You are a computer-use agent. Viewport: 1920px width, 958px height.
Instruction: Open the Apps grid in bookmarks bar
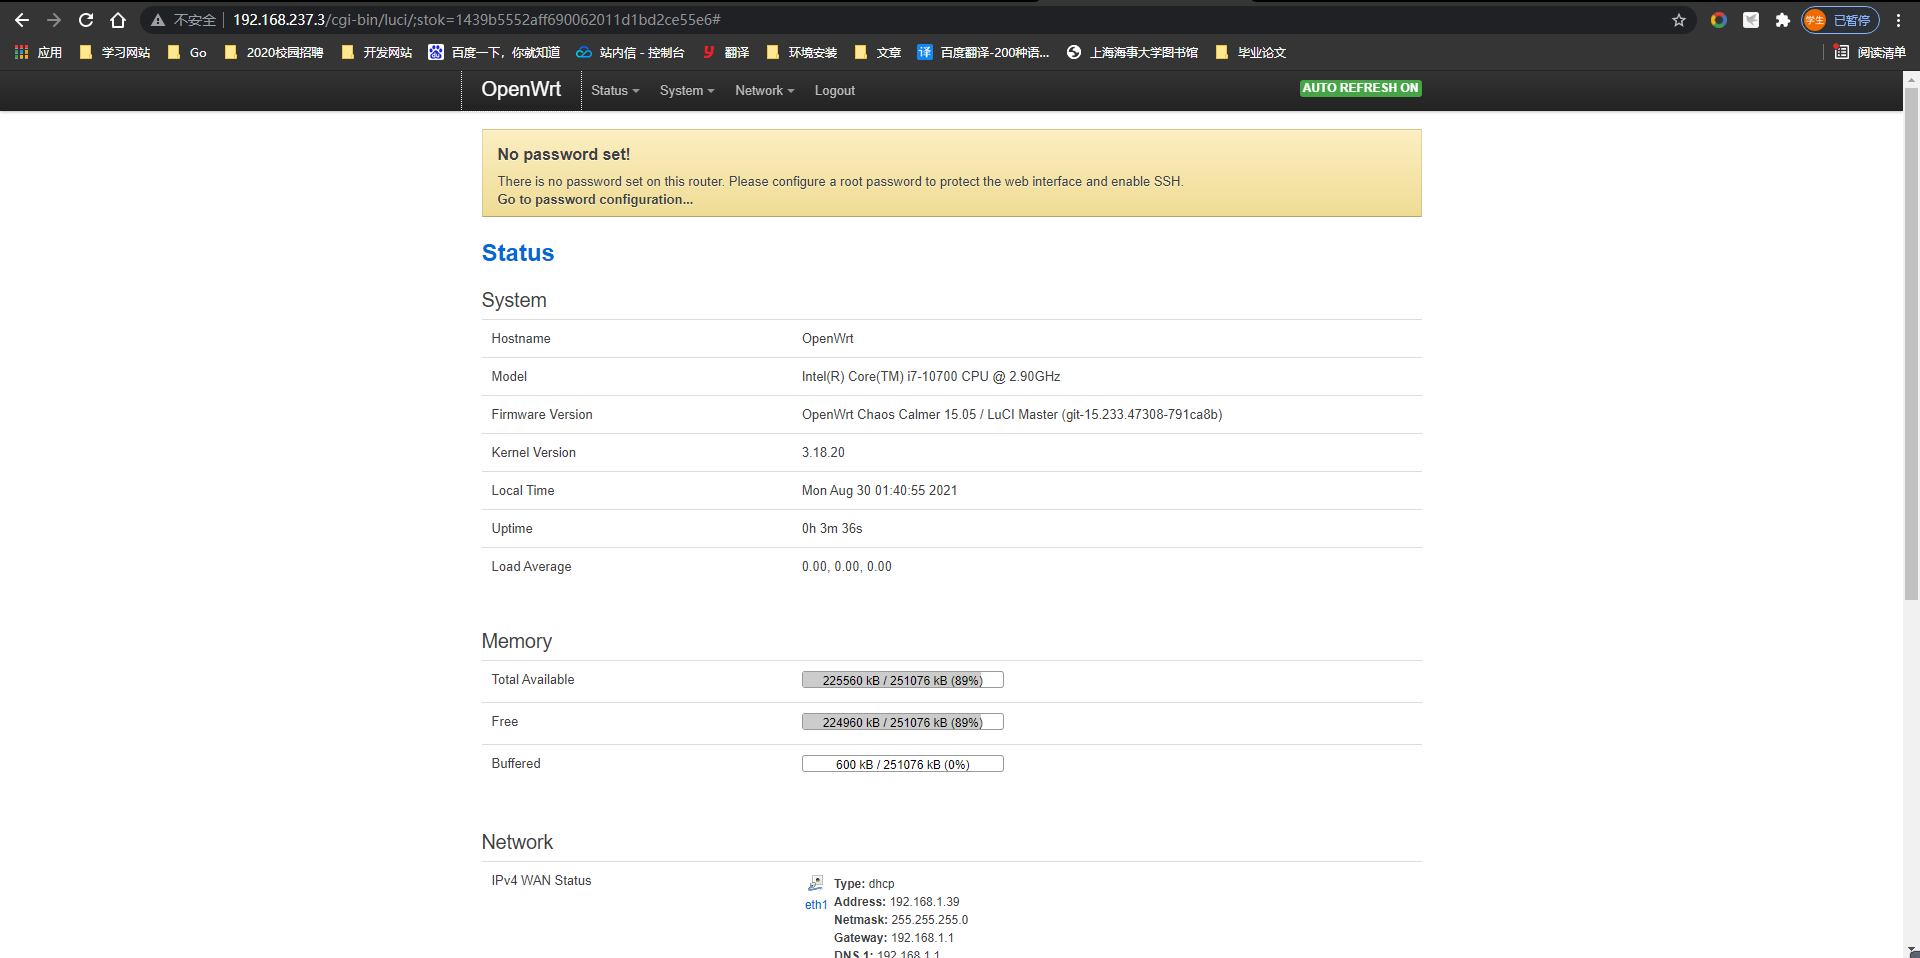pyautogui.click(x=38, y=52)
